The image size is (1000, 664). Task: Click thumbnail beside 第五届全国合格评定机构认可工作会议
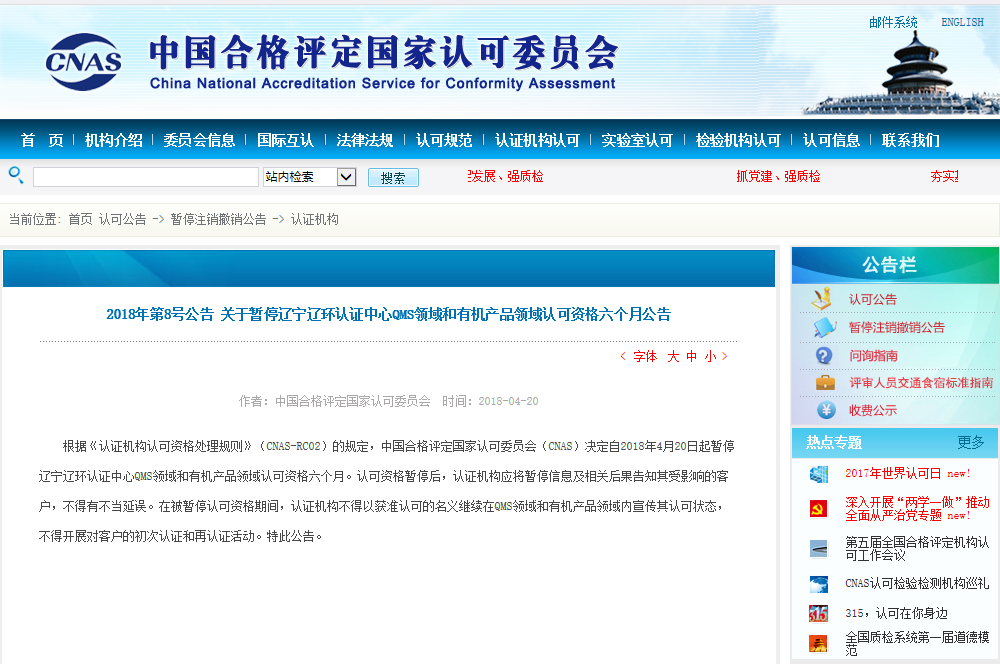(x=818, y=549)
